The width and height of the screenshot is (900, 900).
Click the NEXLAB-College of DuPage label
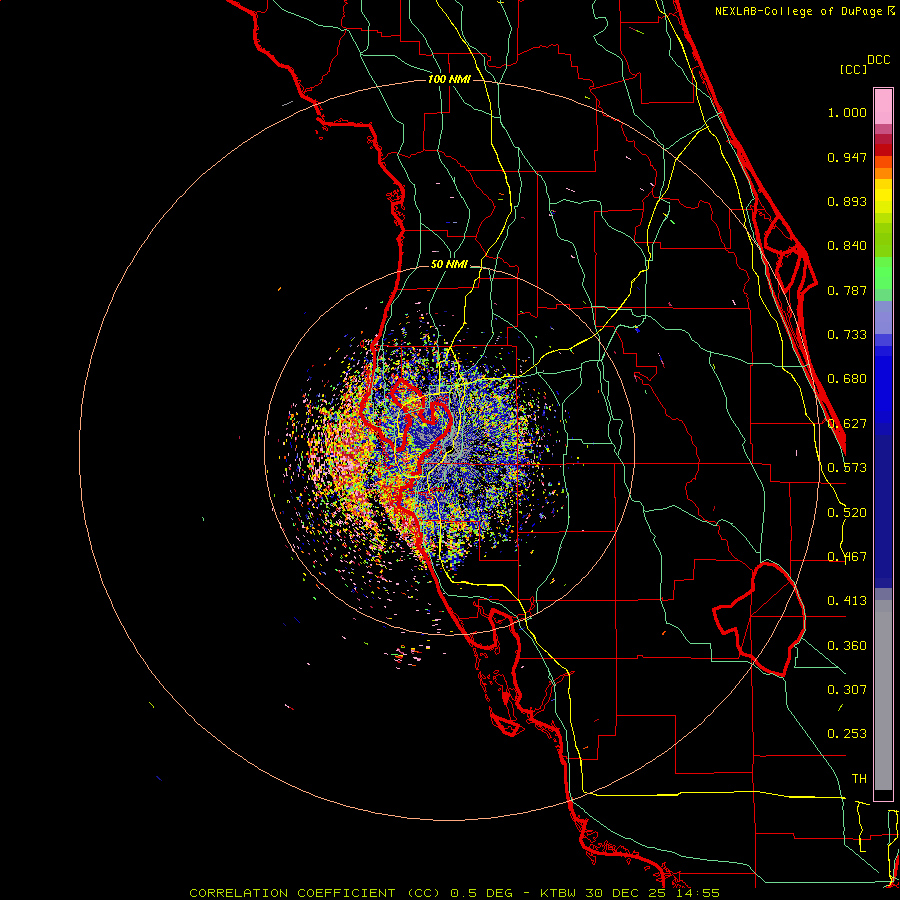(804, 11)
